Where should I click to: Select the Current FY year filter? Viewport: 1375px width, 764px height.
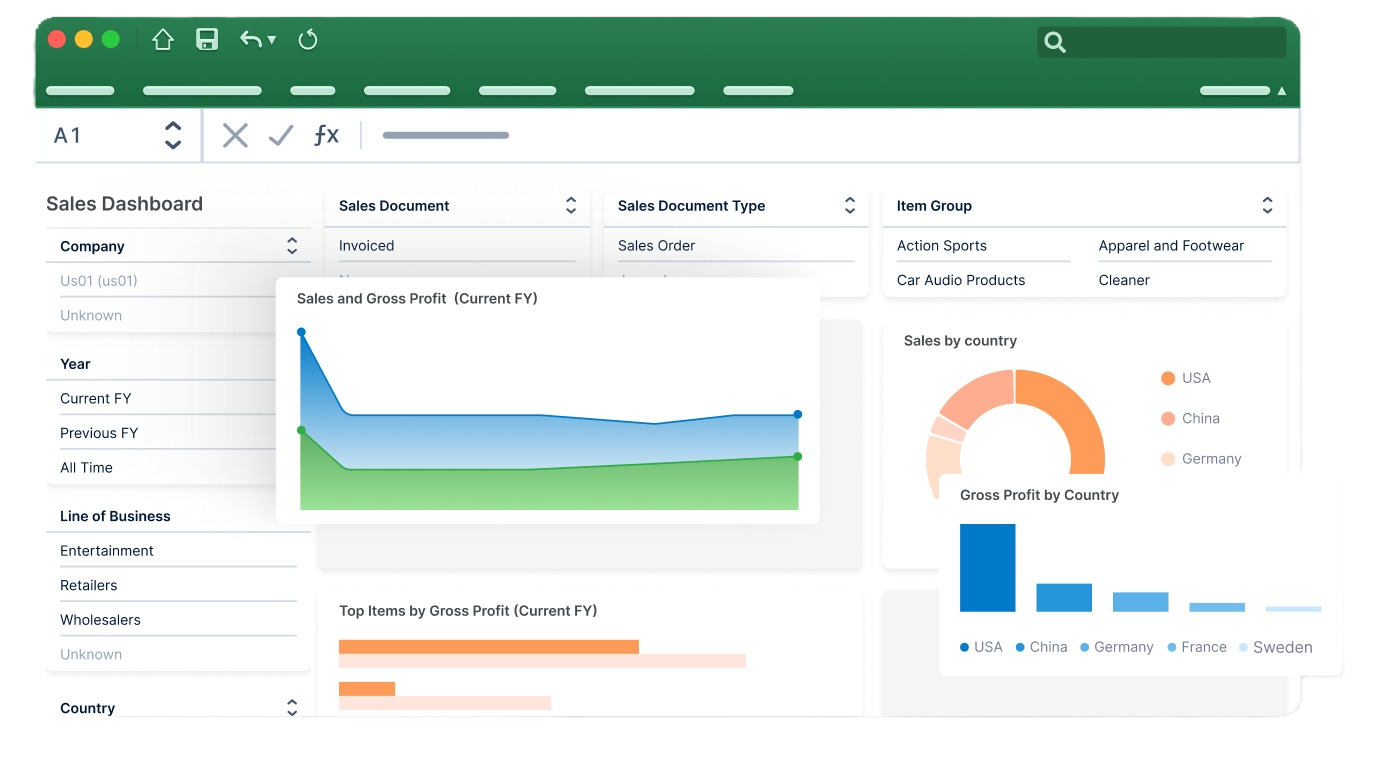click(96, 398)
